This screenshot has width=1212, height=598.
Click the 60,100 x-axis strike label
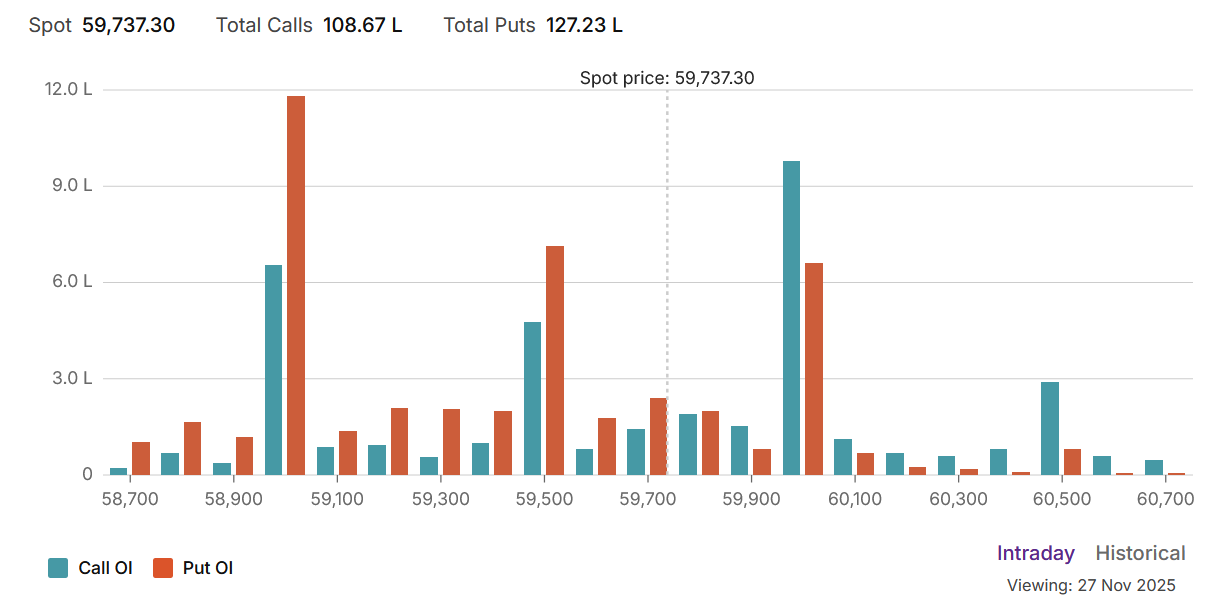[855, 497]
